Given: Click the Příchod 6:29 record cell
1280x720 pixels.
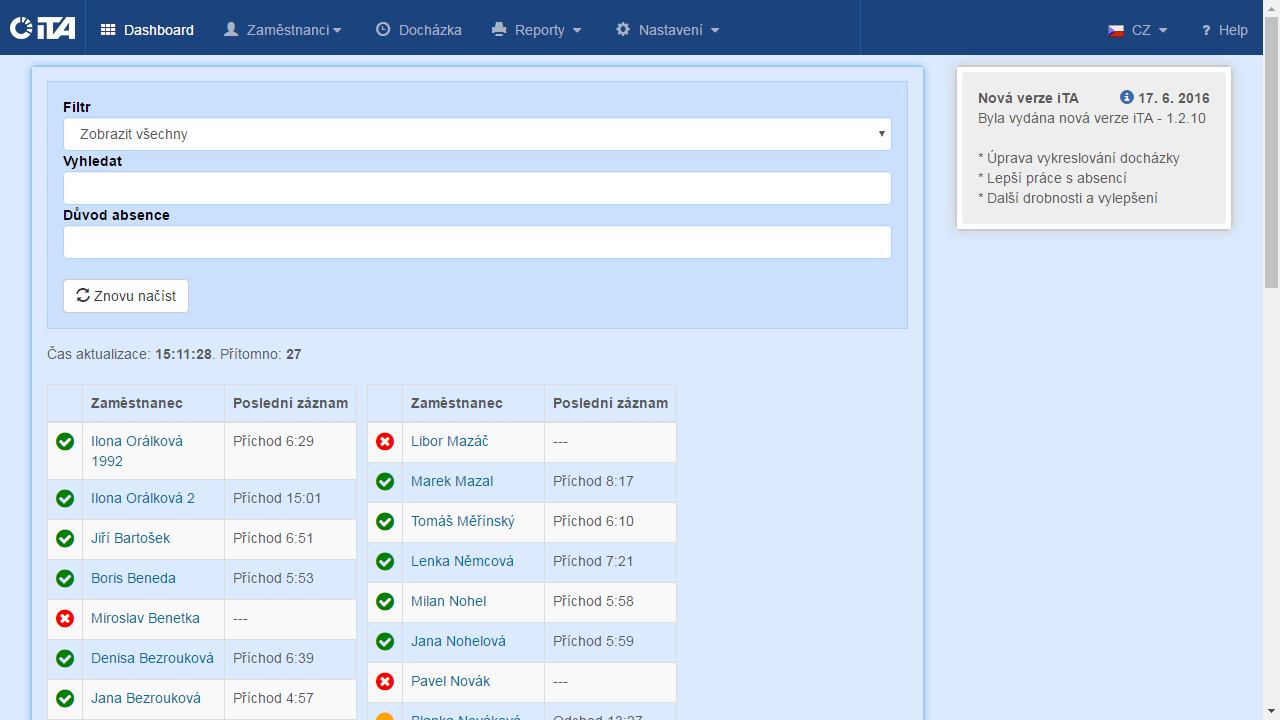Looking at the screenshot, I should [x=290, y=451].
